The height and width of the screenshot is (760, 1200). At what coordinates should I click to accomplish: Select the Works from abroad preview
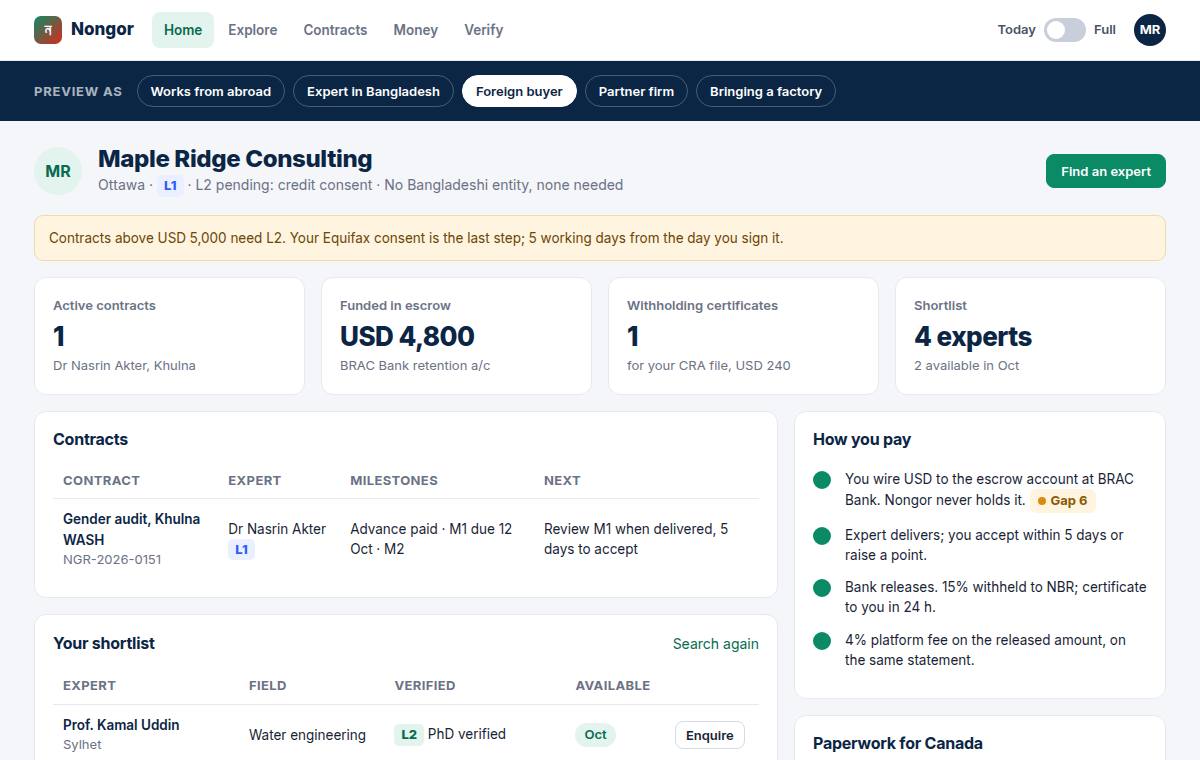[x=211, y=91]
